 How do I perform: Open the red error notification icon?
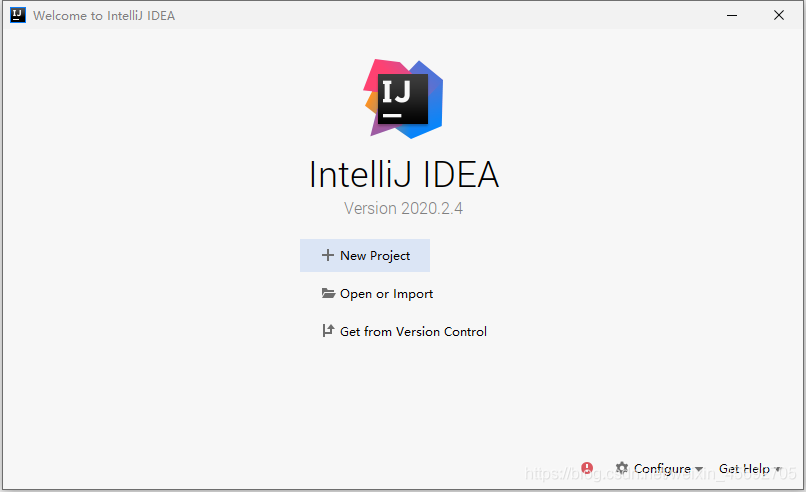click(587, 468)
